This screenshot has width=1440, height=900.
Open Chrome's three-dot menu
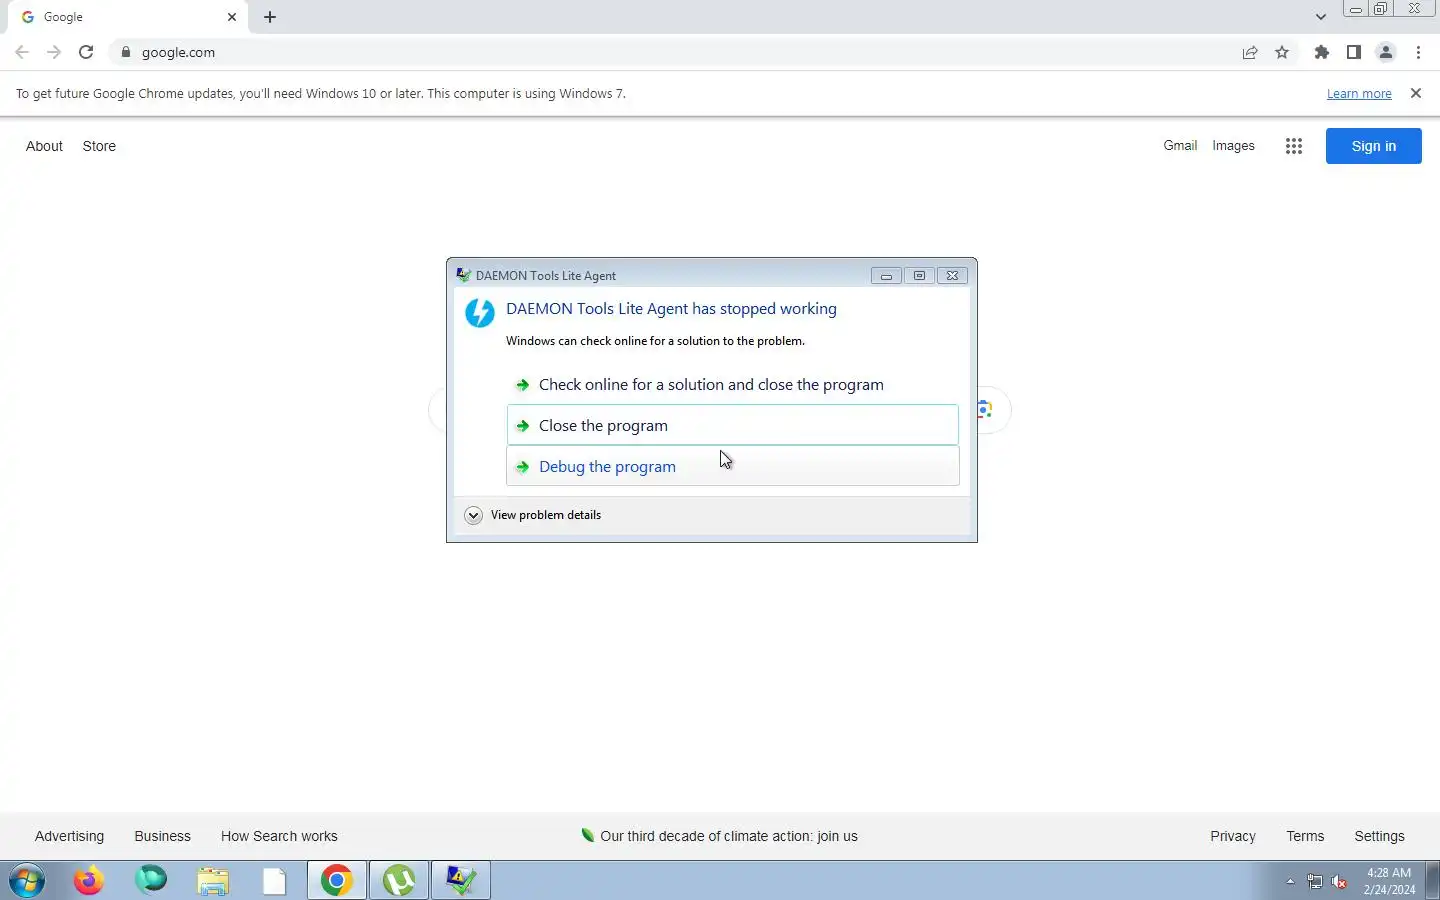tap(1418, 52)
